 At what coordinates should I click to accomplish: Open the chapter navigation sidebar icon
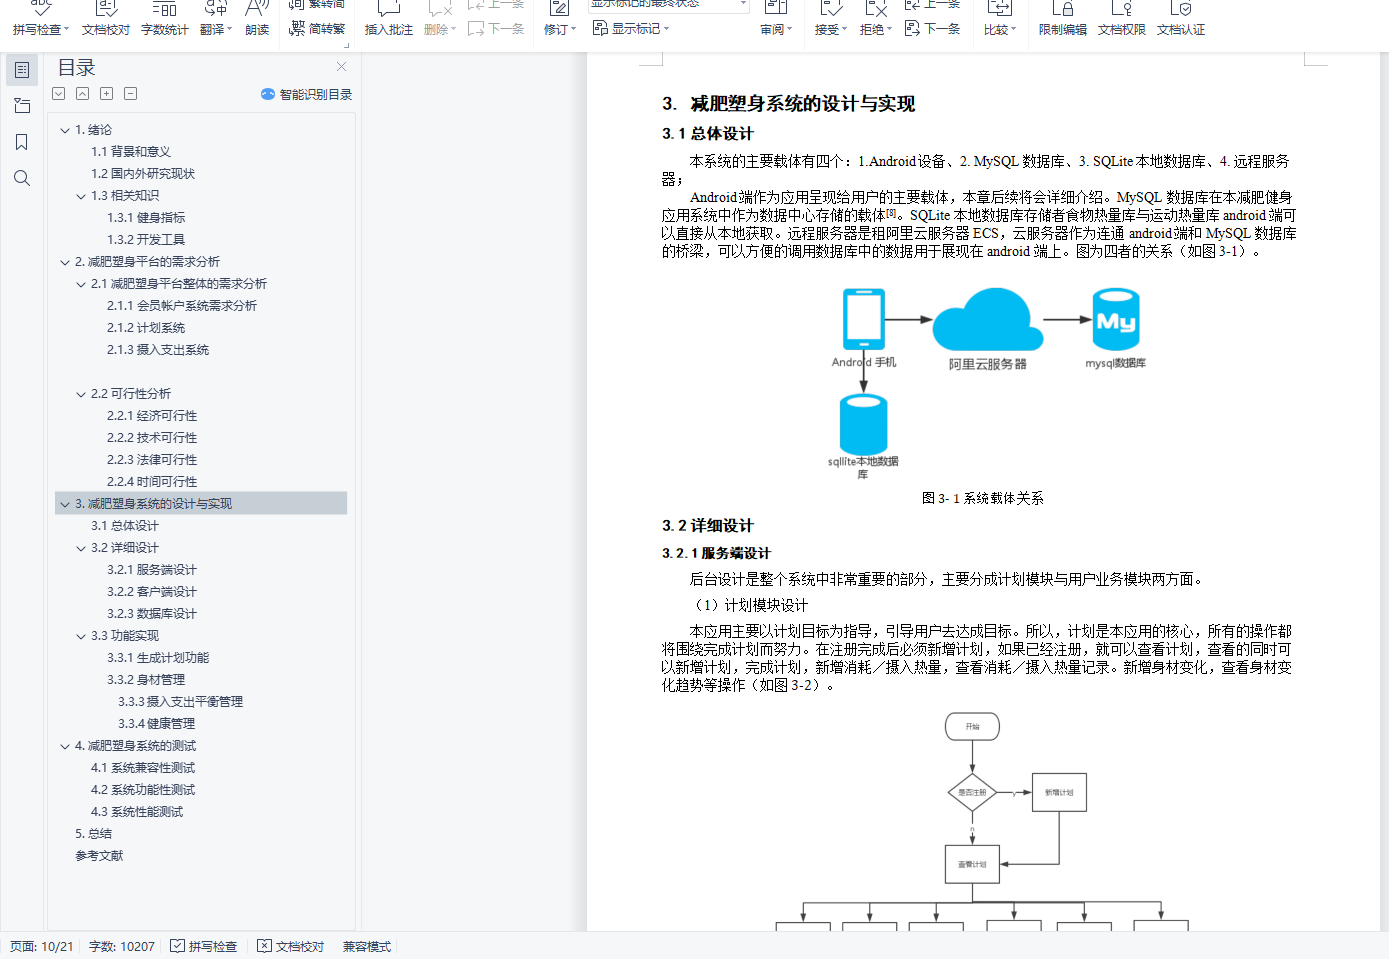22,106
